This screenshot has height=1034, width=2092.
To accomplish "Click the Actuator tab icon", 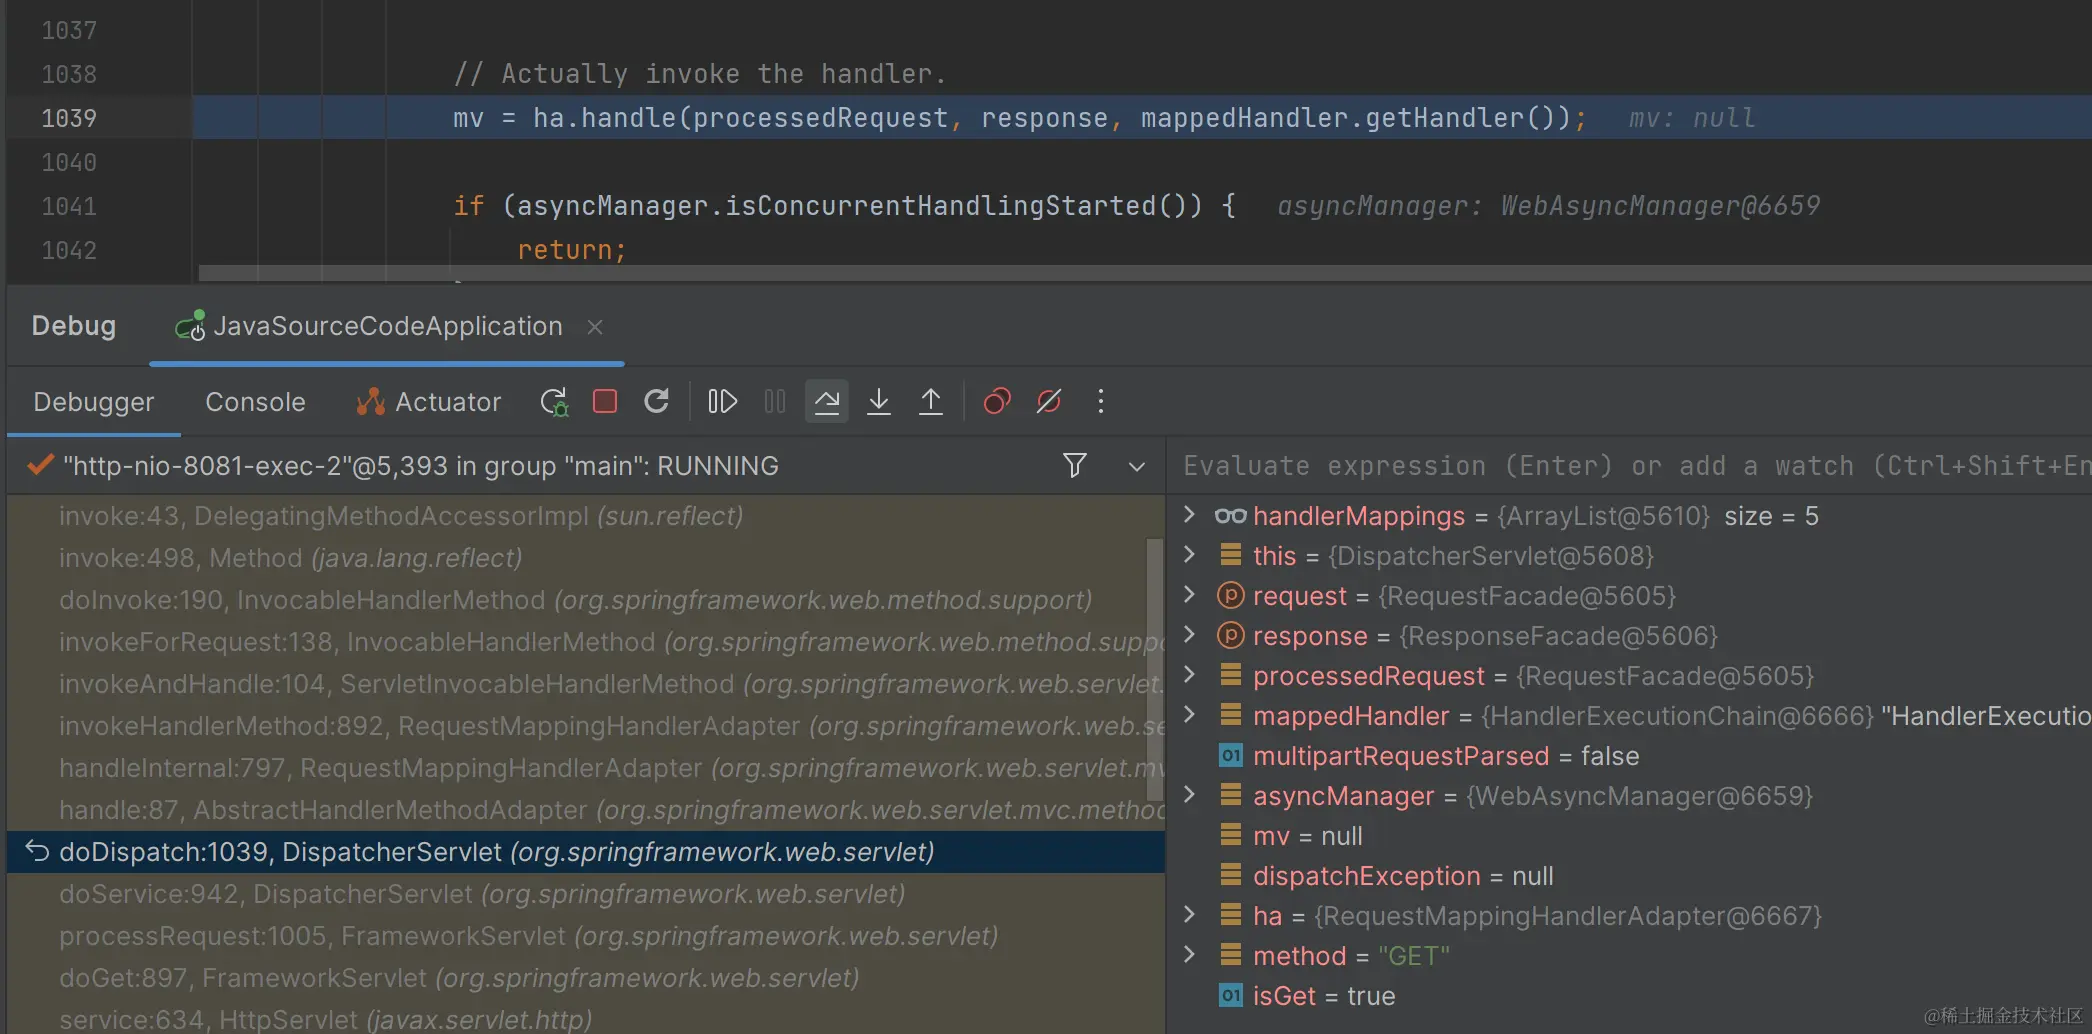I will pos(371,402).
